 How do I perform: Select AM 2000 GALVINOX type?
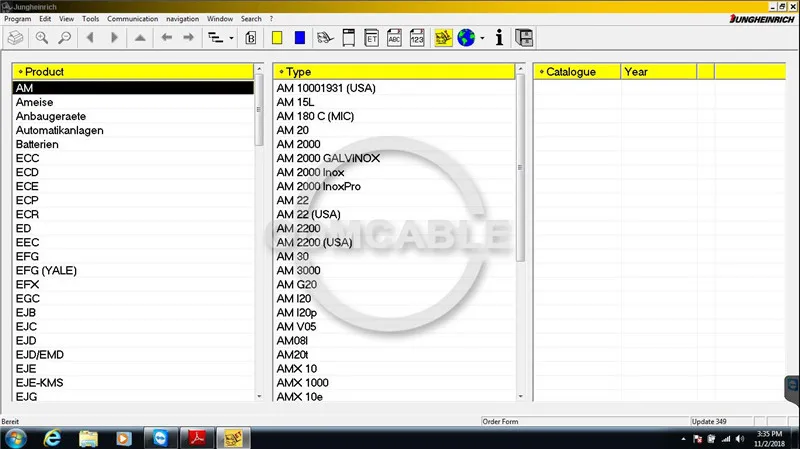pyautogui.click(x=394, y=158)
